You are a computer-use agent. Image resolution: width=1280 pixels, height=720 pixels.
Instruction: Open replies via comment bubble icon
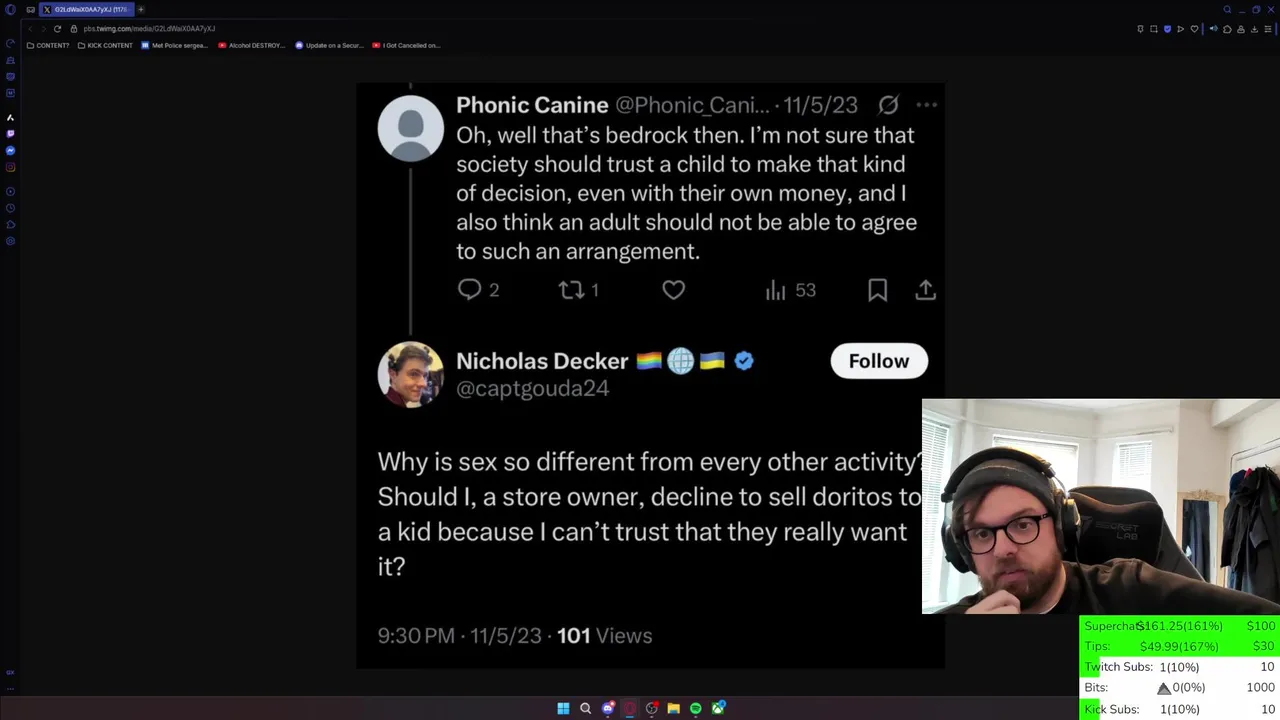pyautogui.click(x=469, y=290)
